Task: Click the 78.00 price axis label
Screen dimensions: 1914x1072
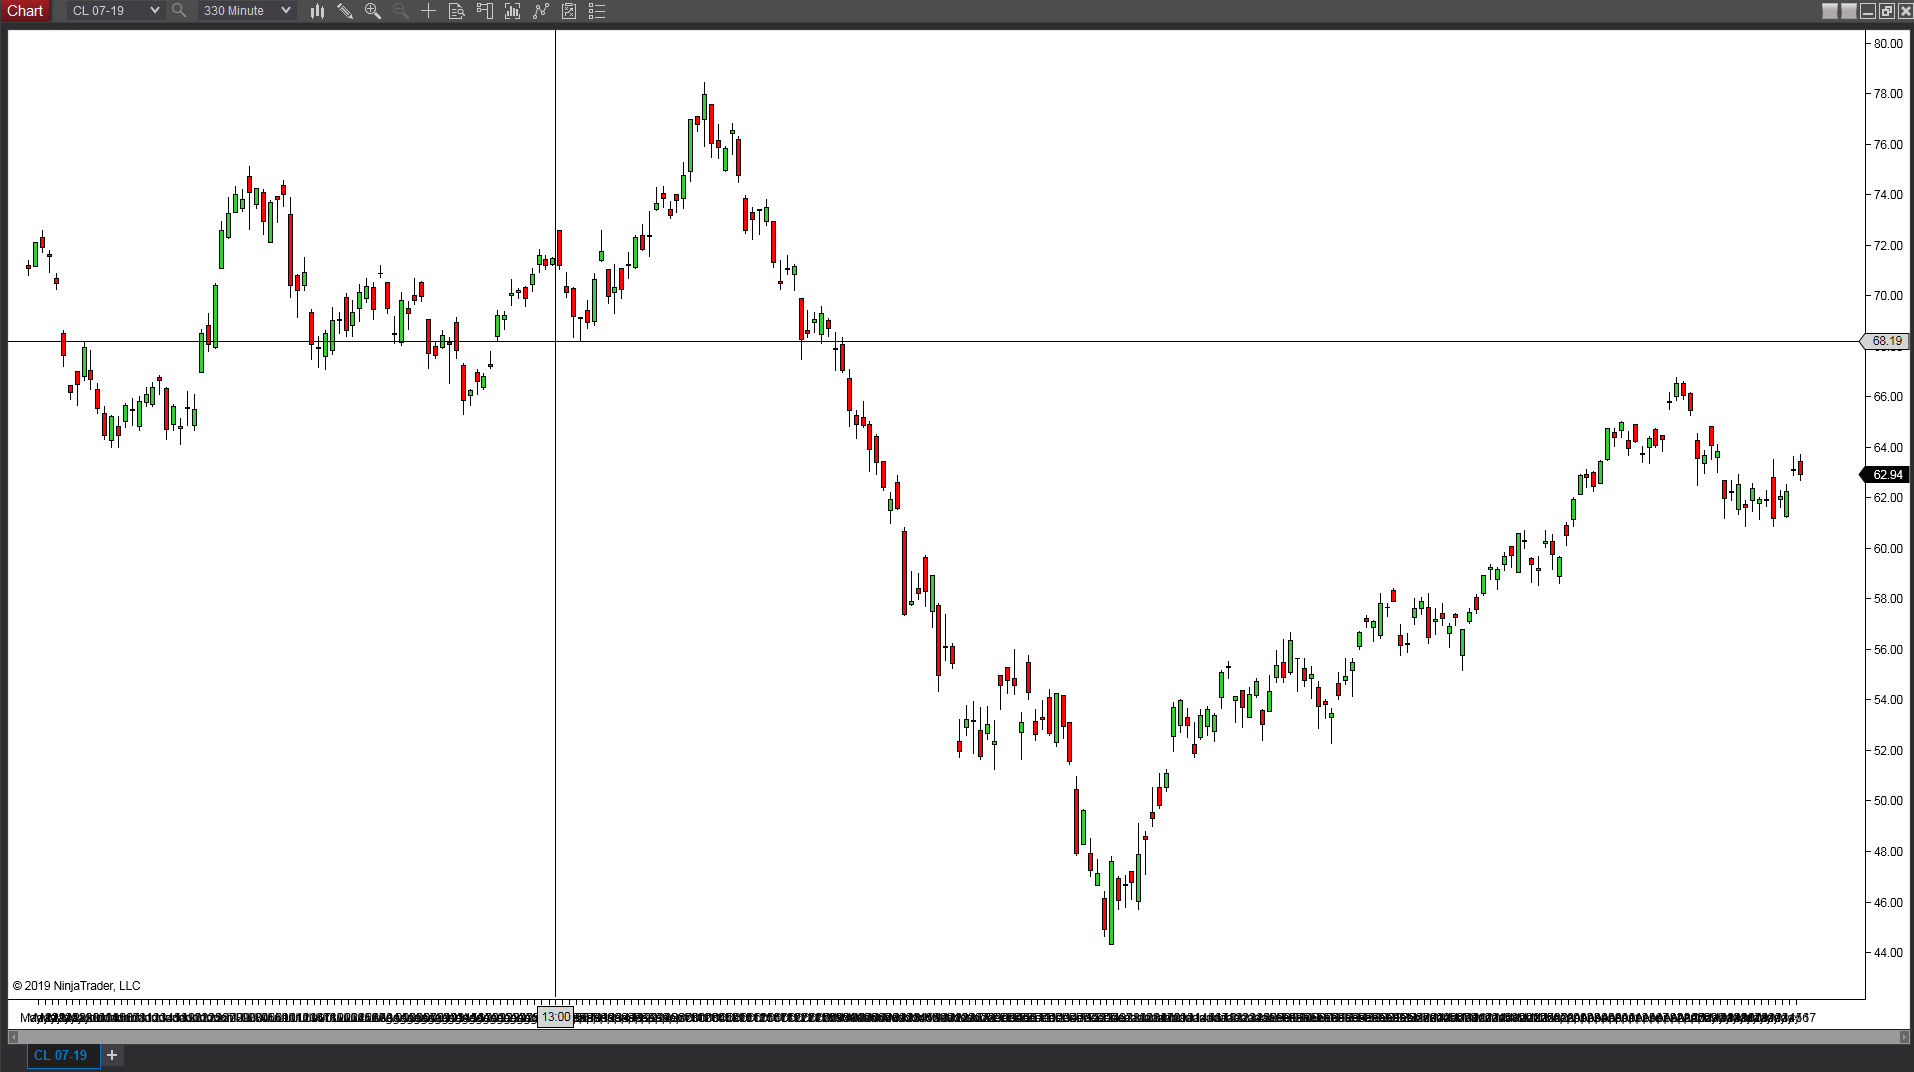Action: [1888, 94]
